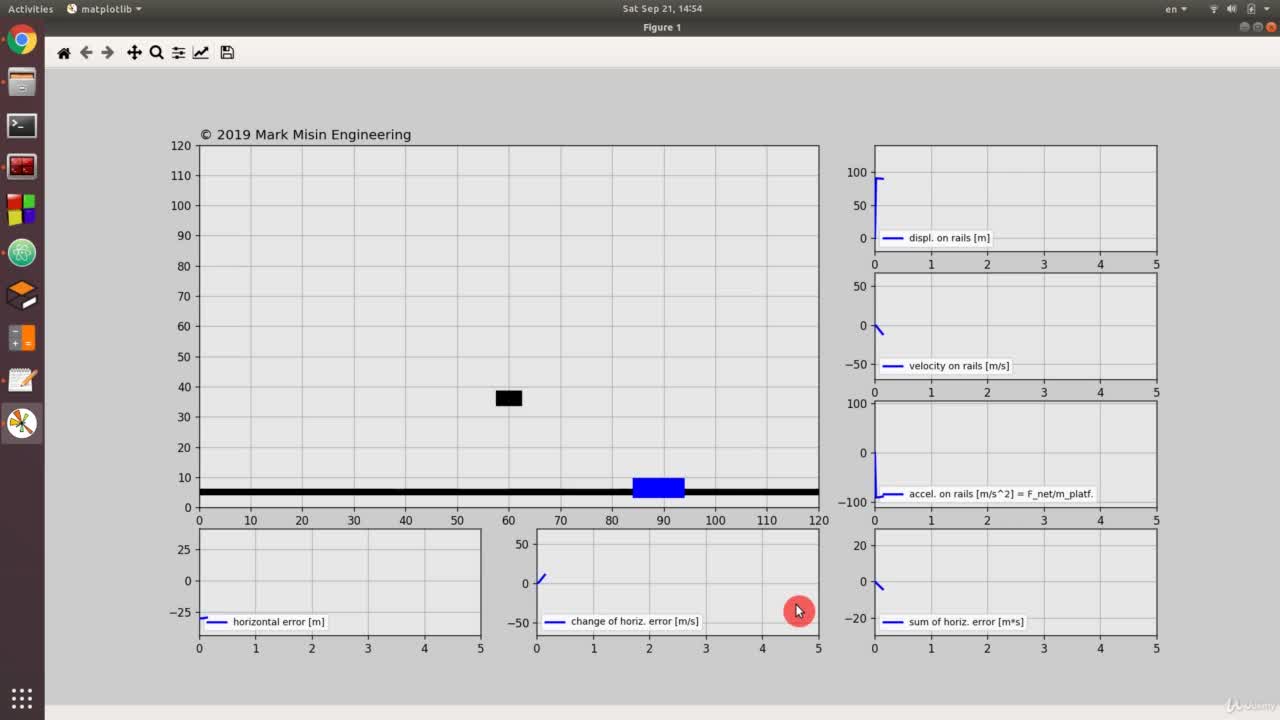
Task: Open the matplotlib application menu
Action: coord(105,9)
